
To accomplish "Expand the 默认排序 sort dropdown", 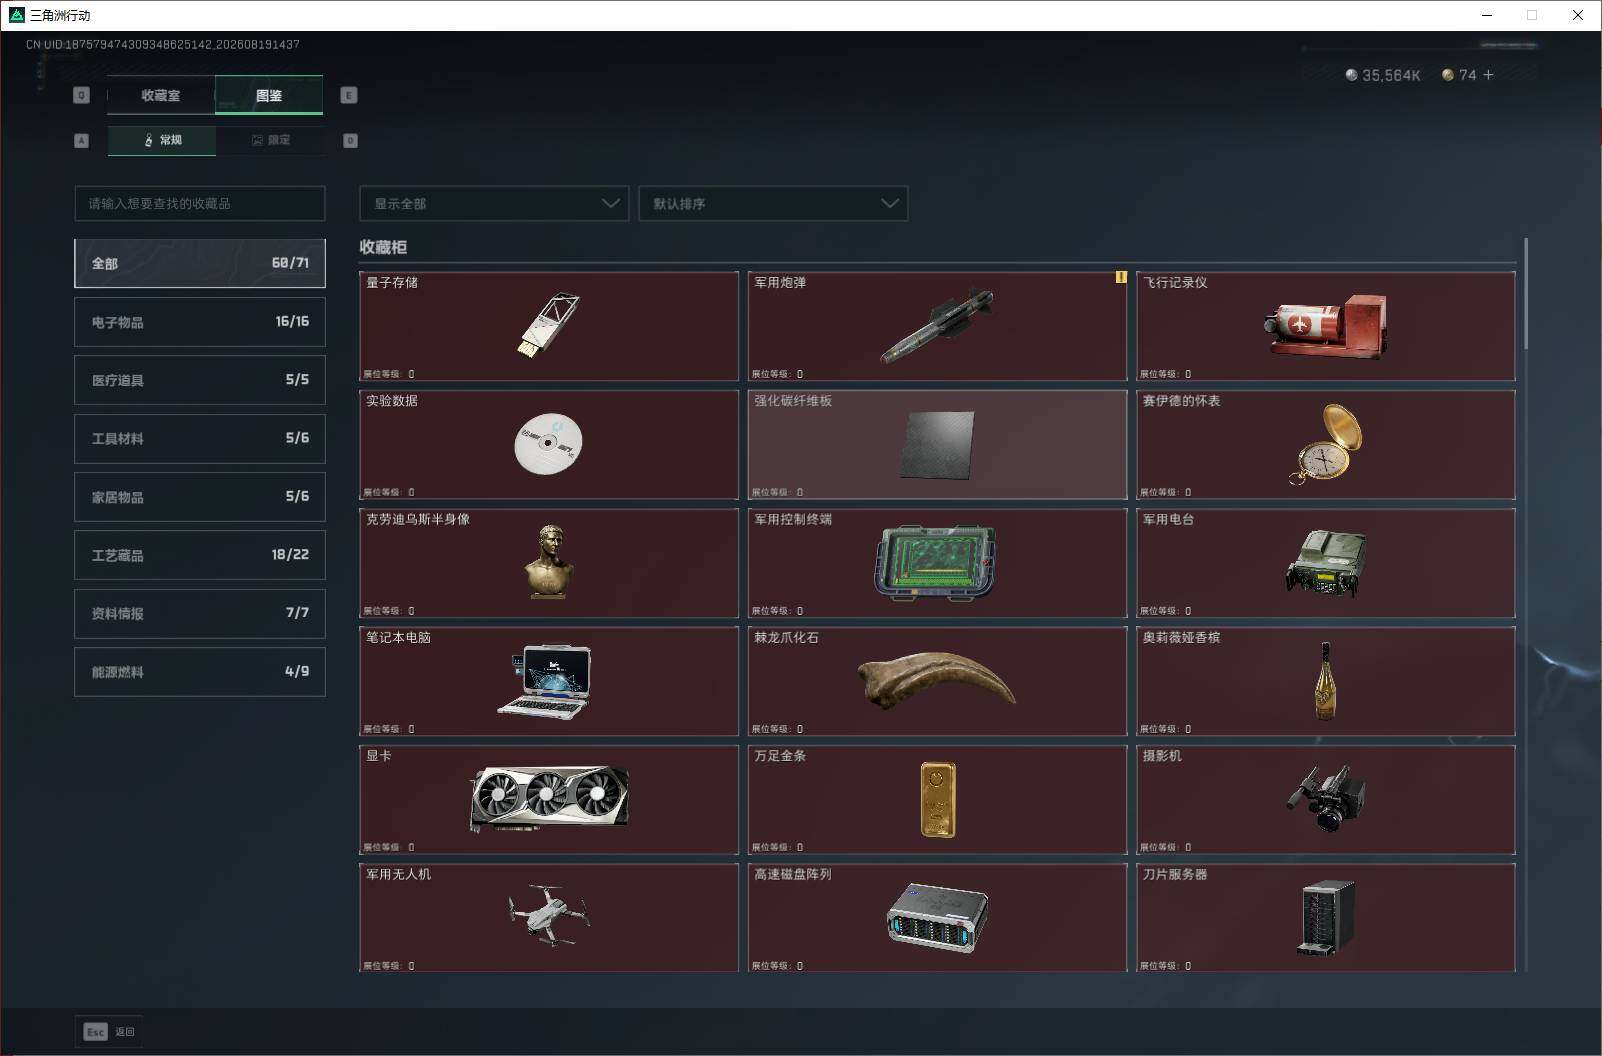I will 773,203.
